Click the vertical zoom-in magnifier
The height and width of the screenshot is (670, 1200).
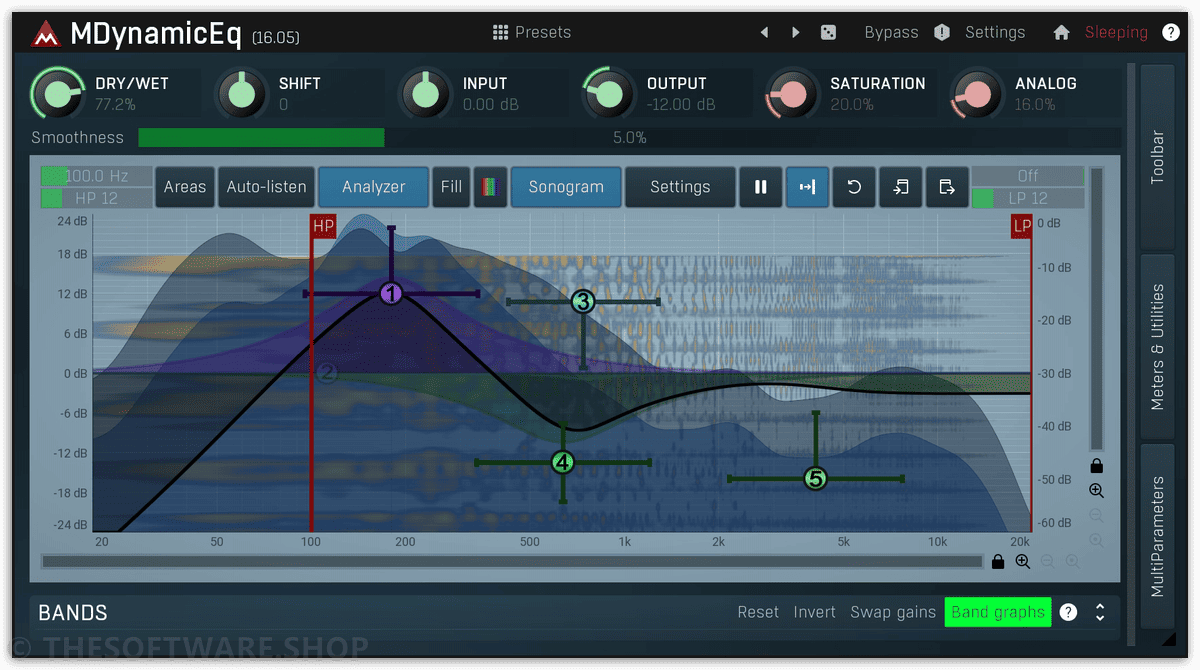click(1097, 491)
